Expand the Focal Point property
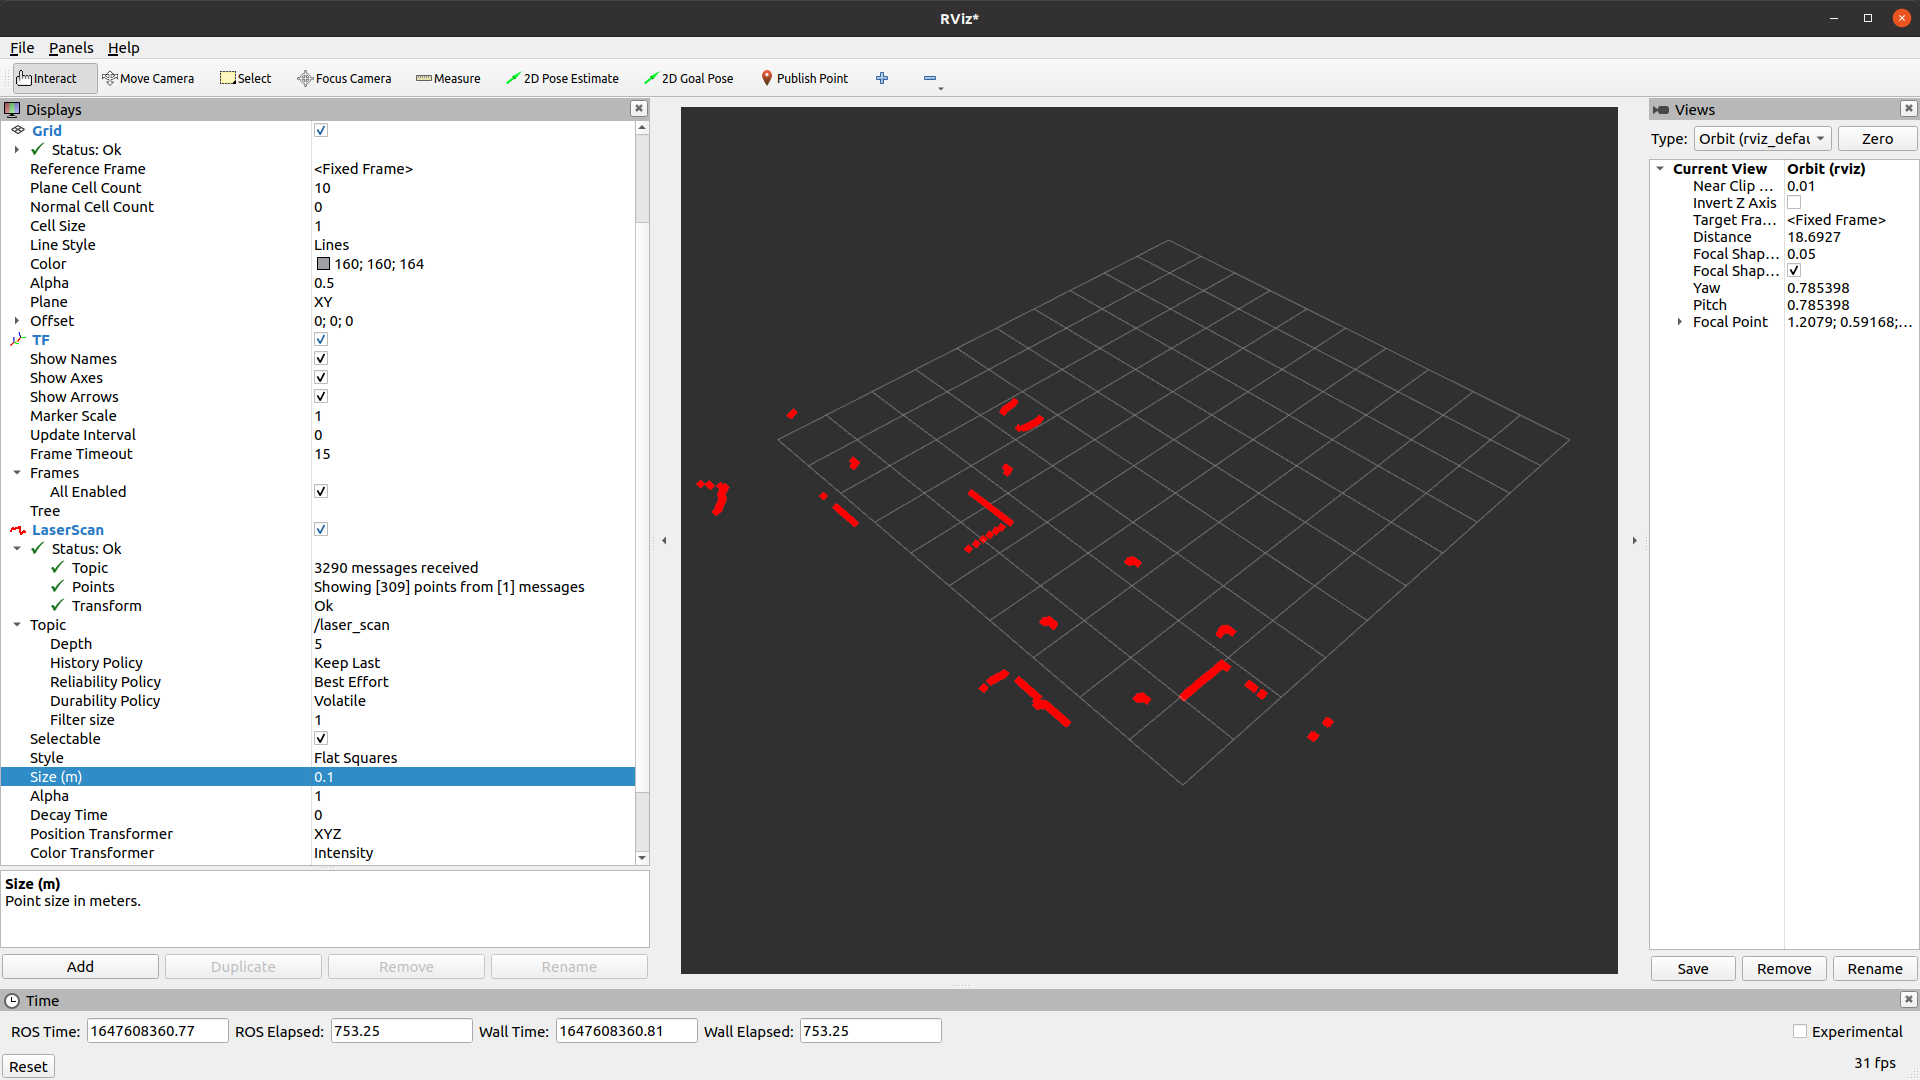Image resolution: width=1920 pixels, height=1080 pixels. pyautogui.click(x=1679, y=322)
